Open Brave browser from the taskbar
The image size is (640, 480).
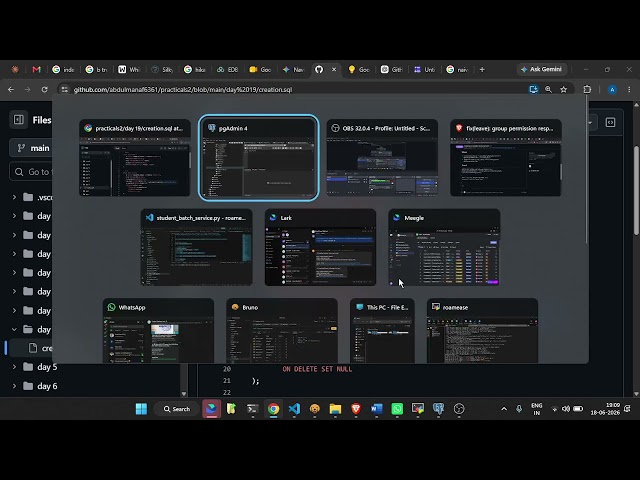pos(356,409)
